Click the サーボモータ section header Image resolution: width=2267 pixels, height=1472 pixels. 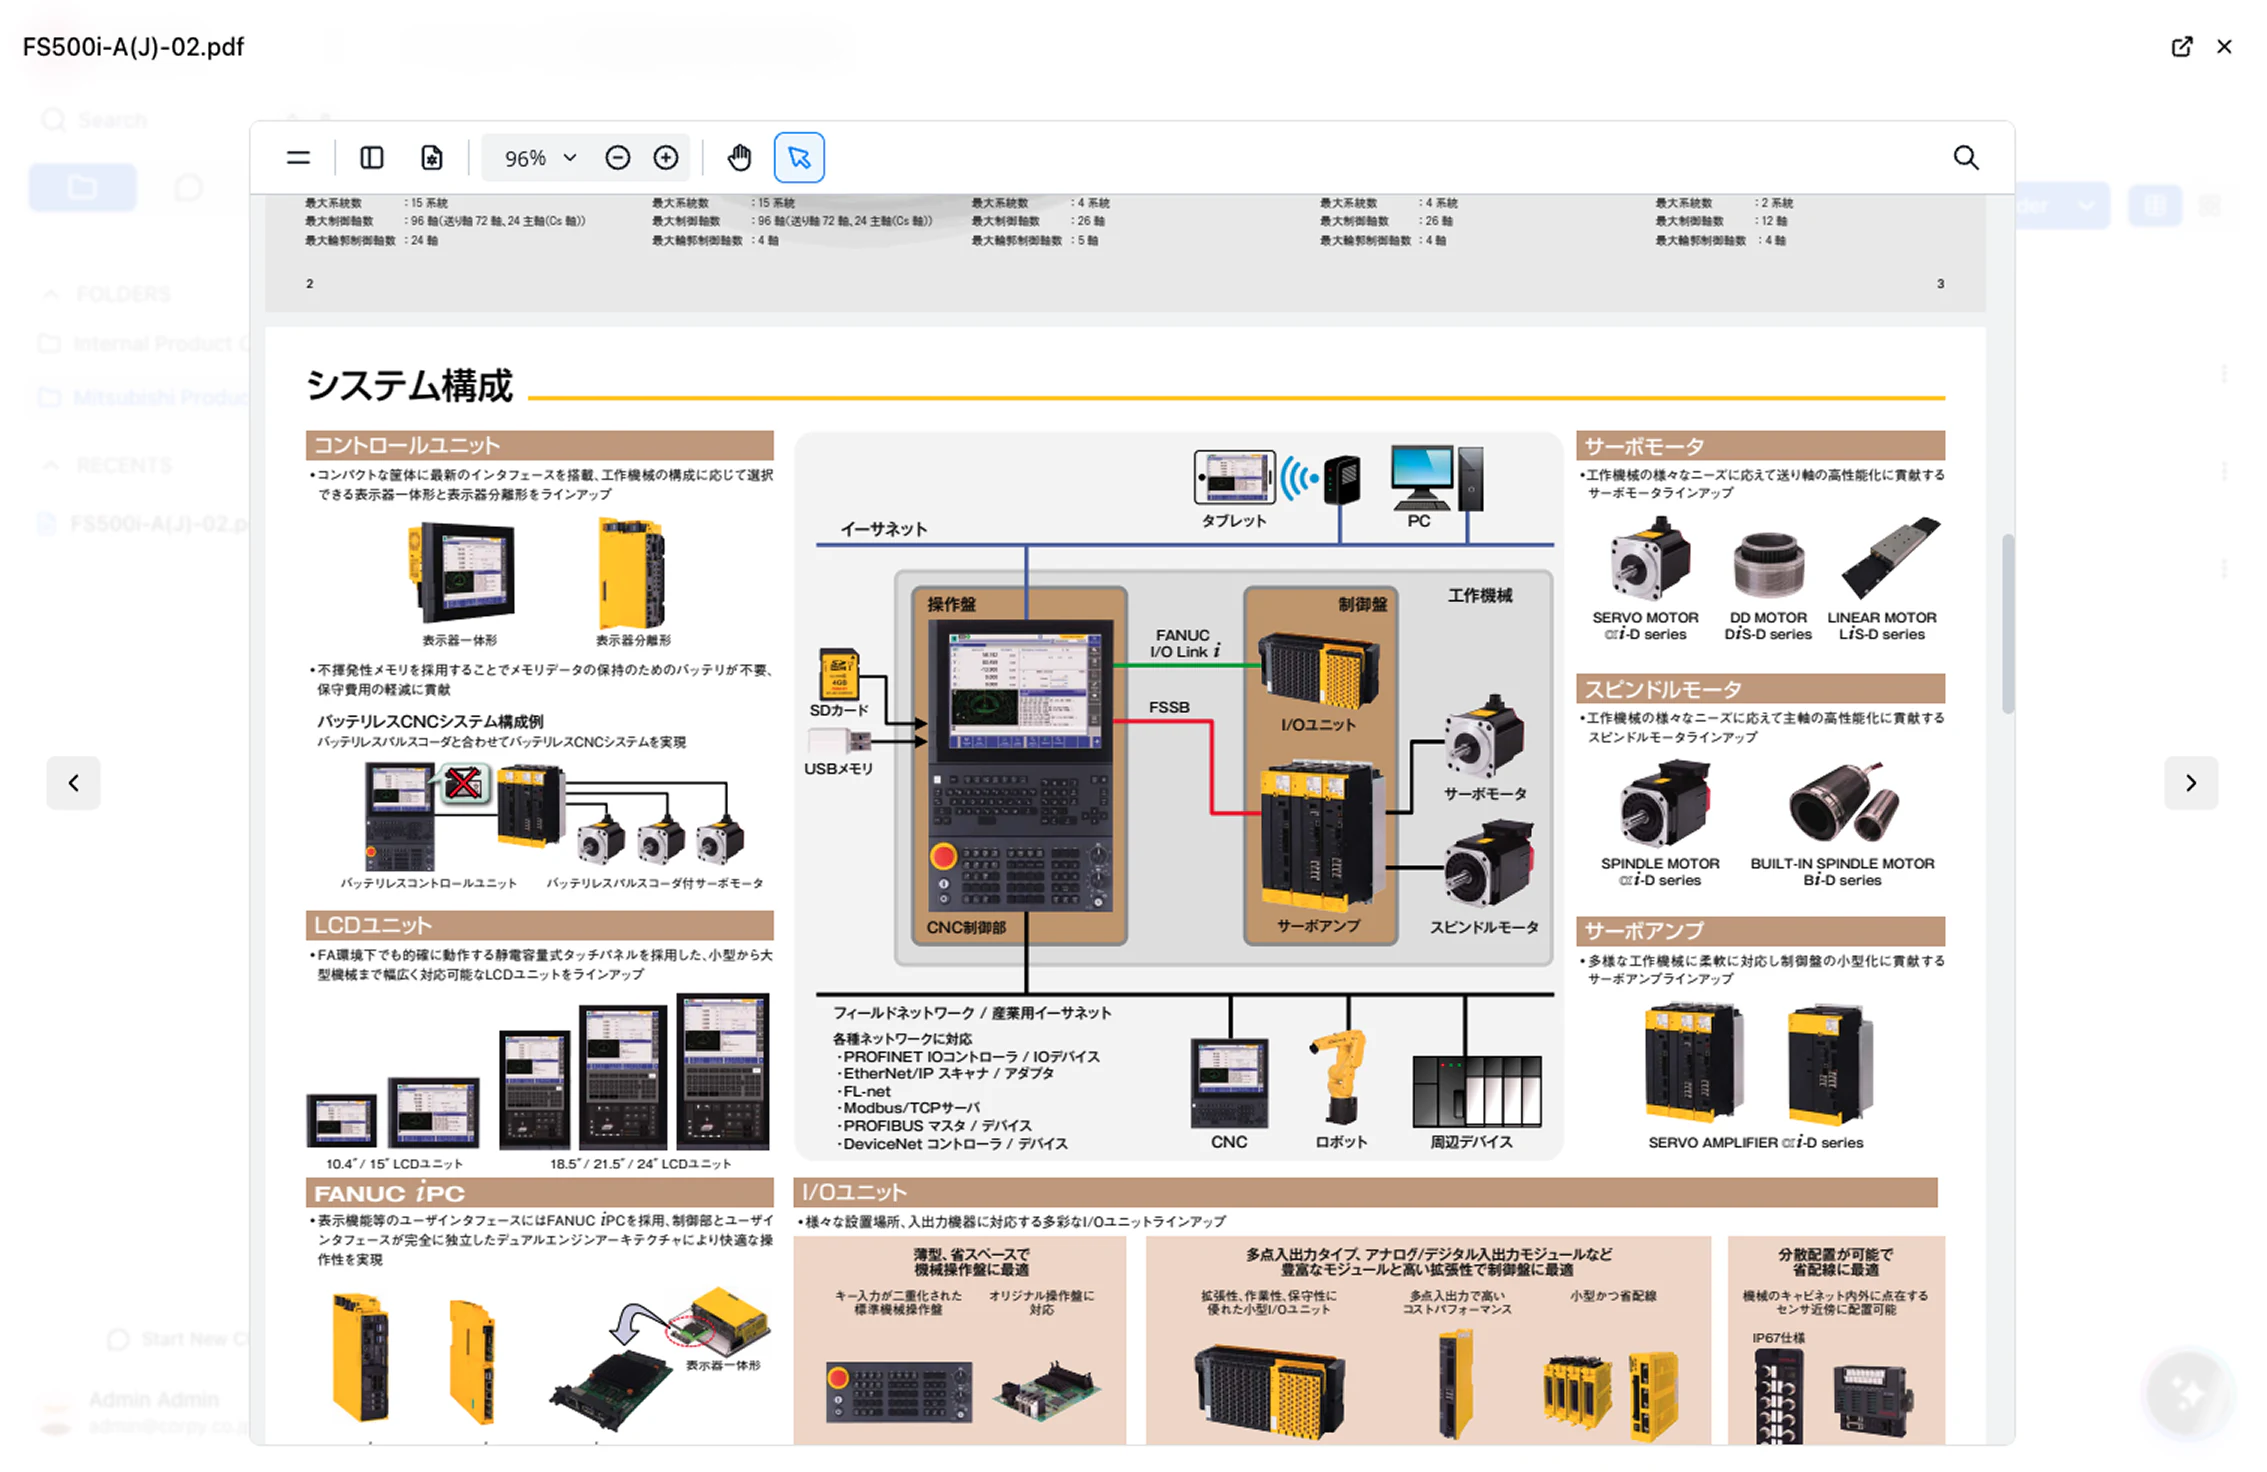coord(1761,446)
